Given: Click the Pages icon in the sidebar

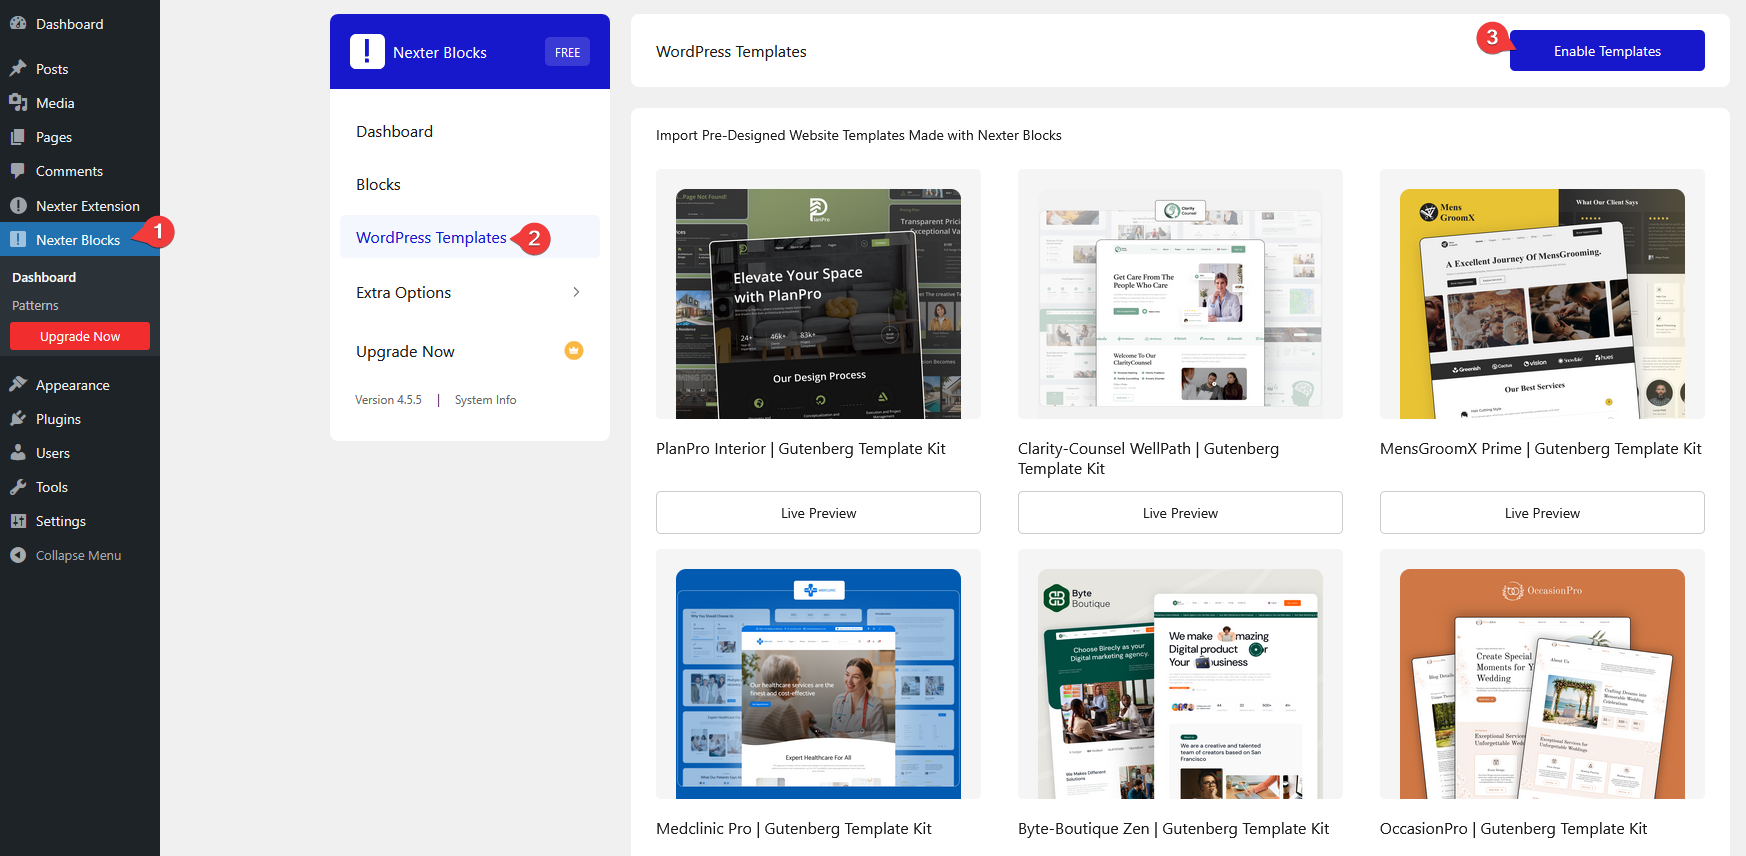Looking at the screenshot, I should 18,136.
